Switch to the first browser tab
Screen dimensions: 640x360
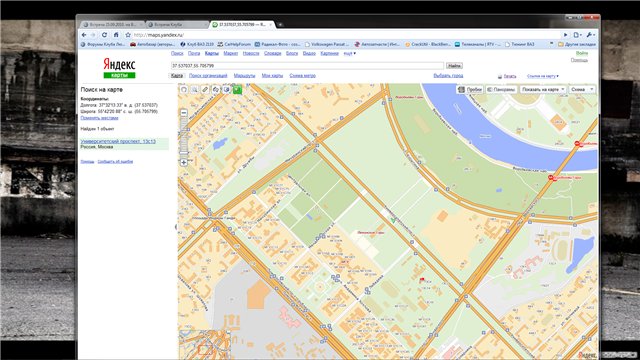click(111, 24)
